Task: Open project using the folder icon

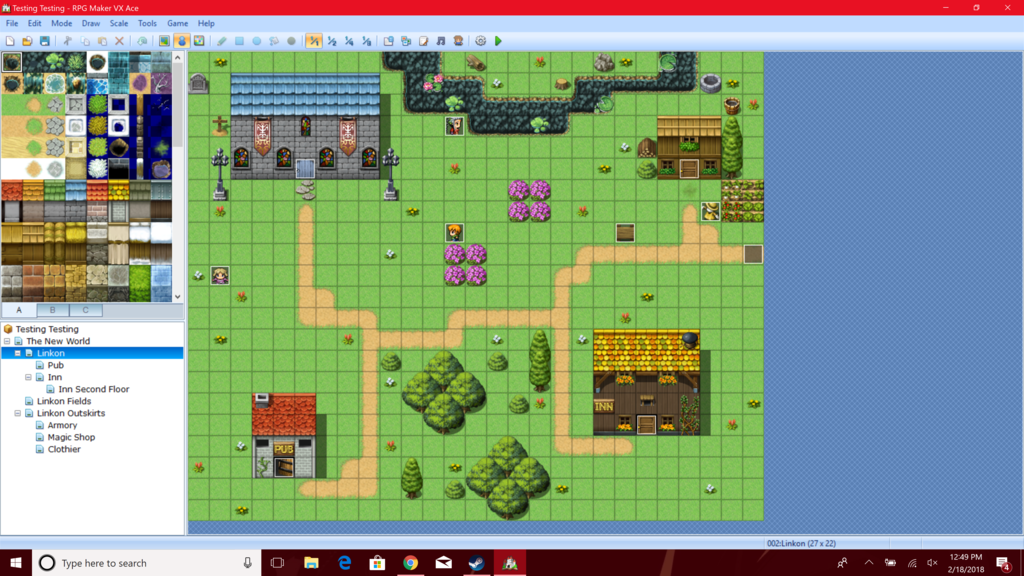Action: tap(27, 41)
